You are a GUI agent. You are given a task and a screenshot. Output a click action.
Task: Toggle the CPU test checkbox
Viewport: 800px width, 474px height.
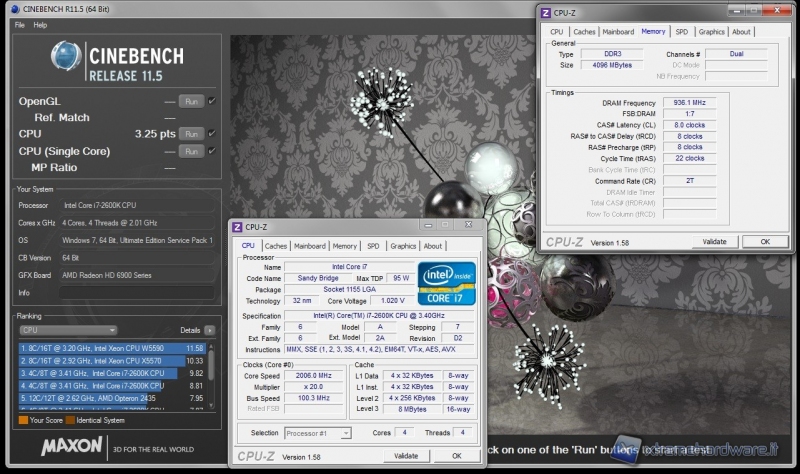pos(211,133)
